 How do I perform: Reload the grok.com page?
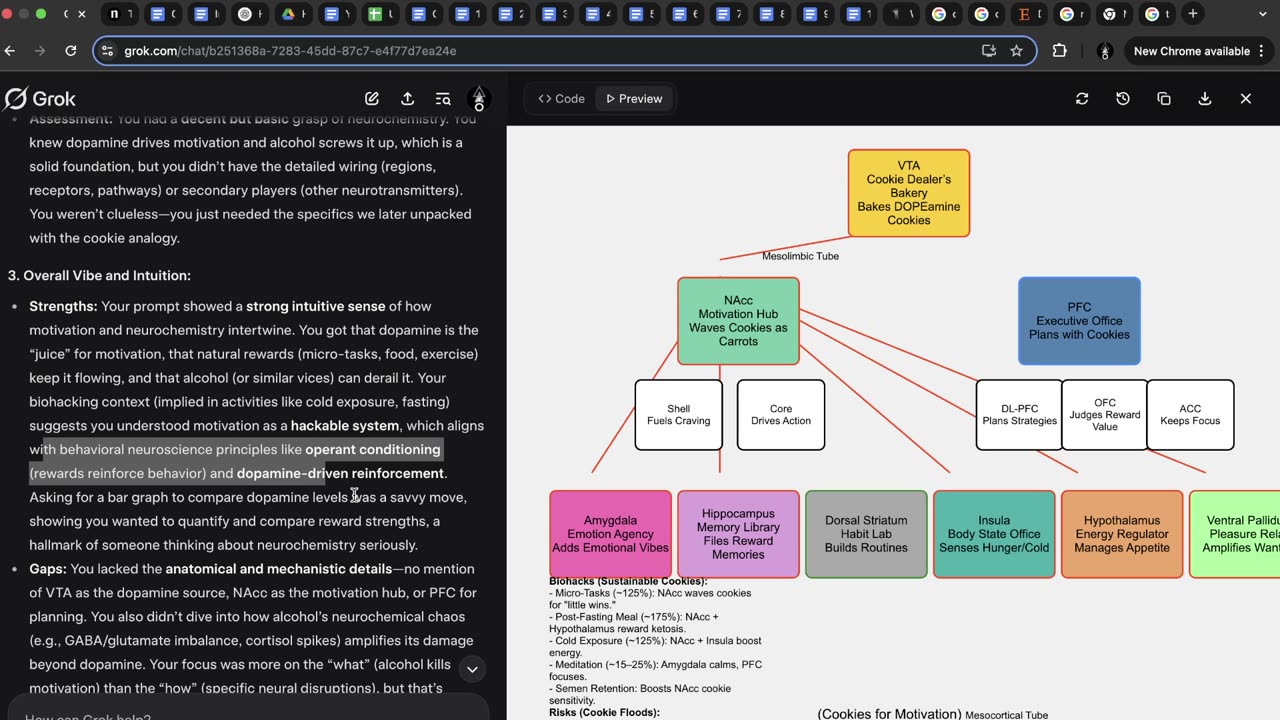tap(70, 51)
